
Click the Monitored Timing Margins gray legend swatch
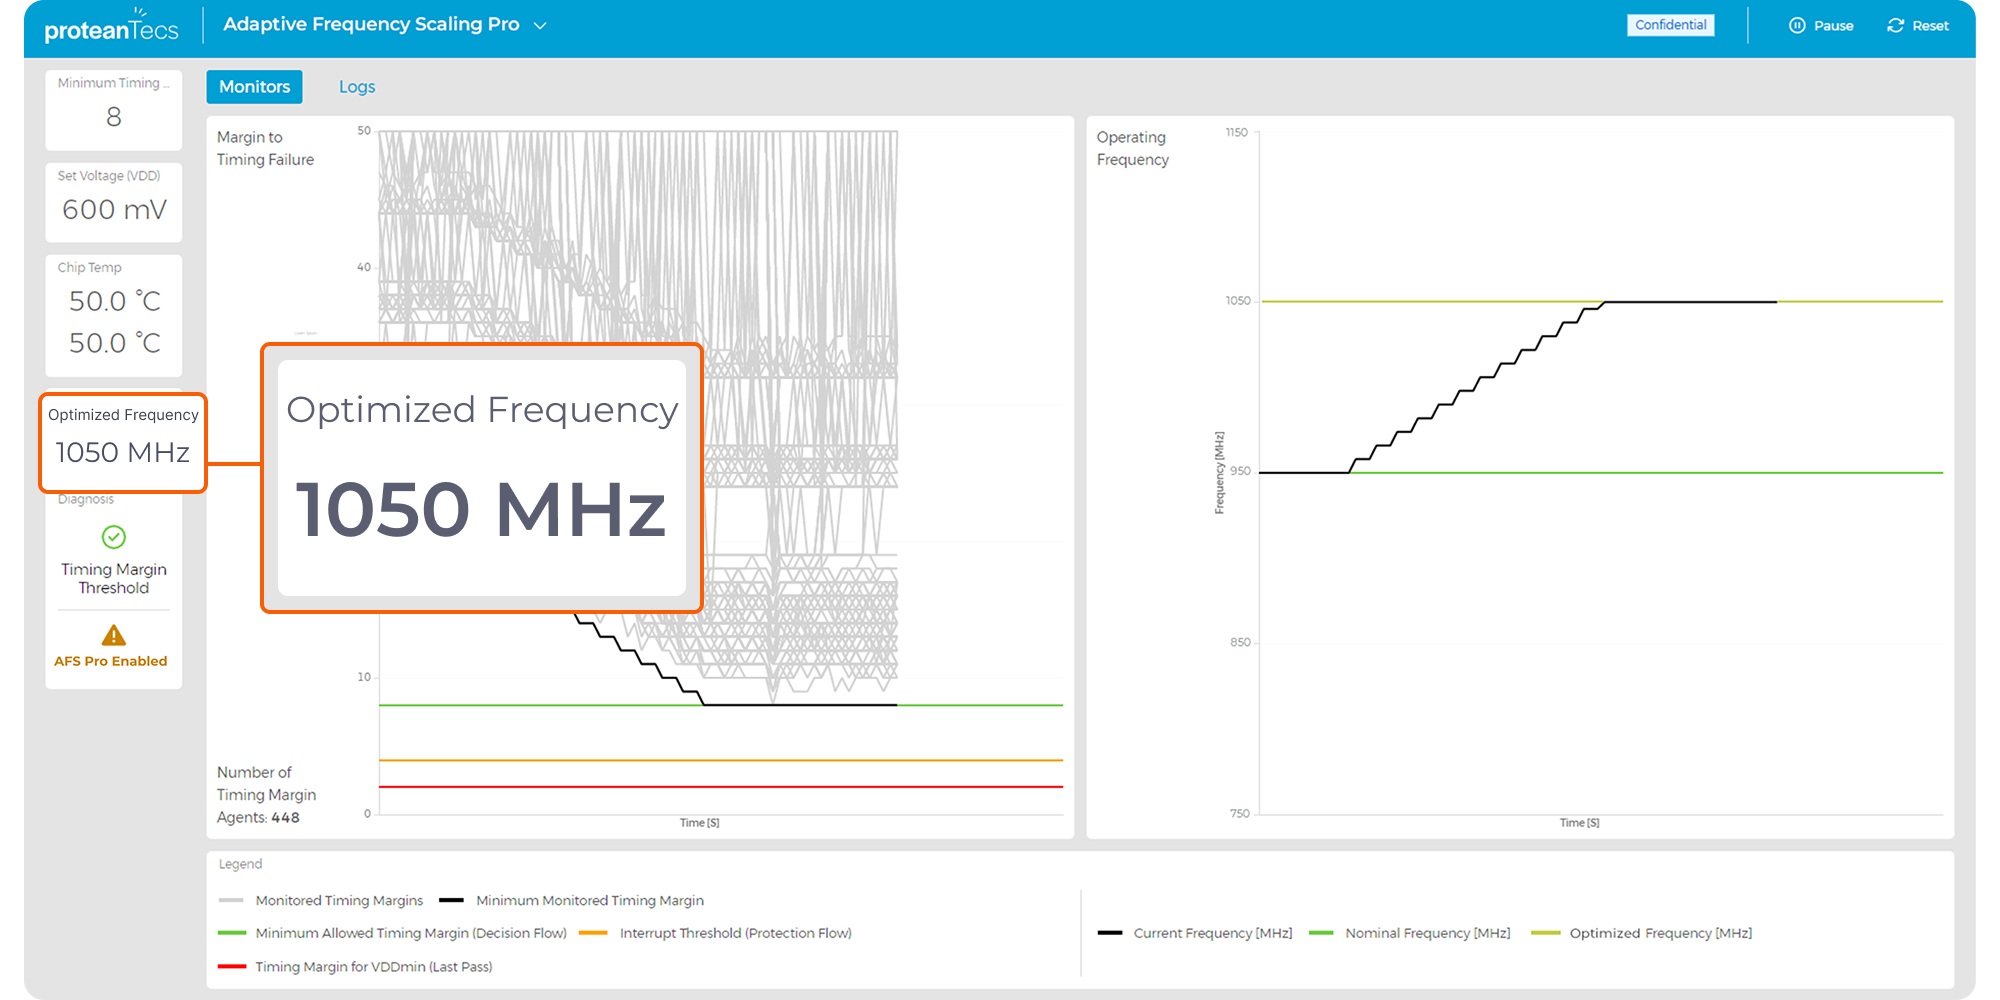point(231,900)
